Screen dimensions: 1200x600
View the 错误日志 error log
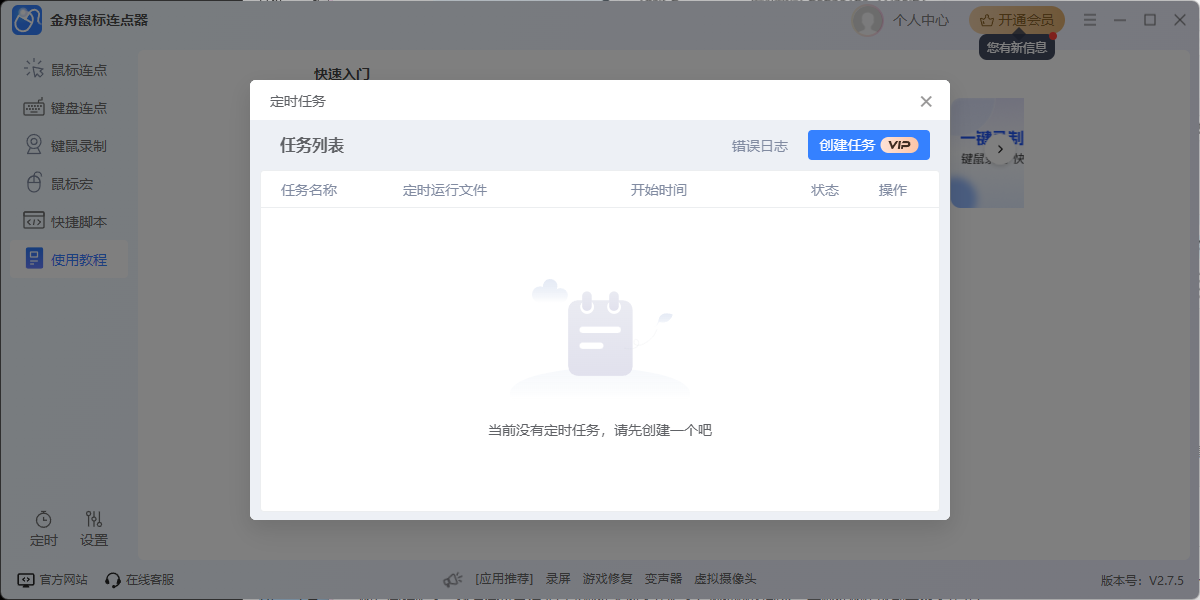pyautogui.click(x=760, y=144)
